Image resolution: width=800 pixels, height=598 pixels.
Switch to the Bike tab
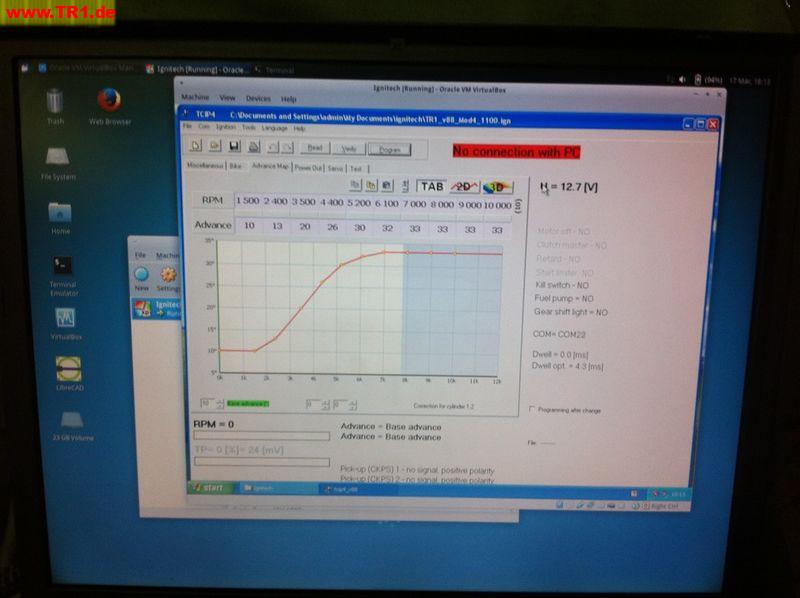235,166
